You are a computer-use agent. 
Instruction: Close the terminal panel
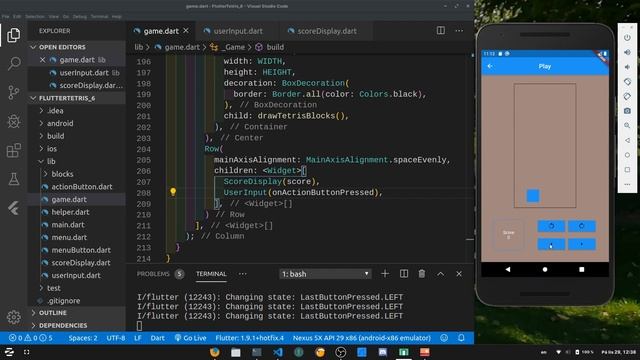coord(459,274)
